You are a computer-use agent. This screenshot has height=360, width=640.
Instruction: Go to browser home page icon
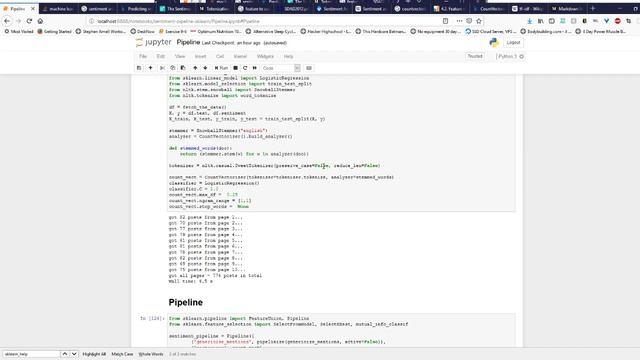point(40,21)
